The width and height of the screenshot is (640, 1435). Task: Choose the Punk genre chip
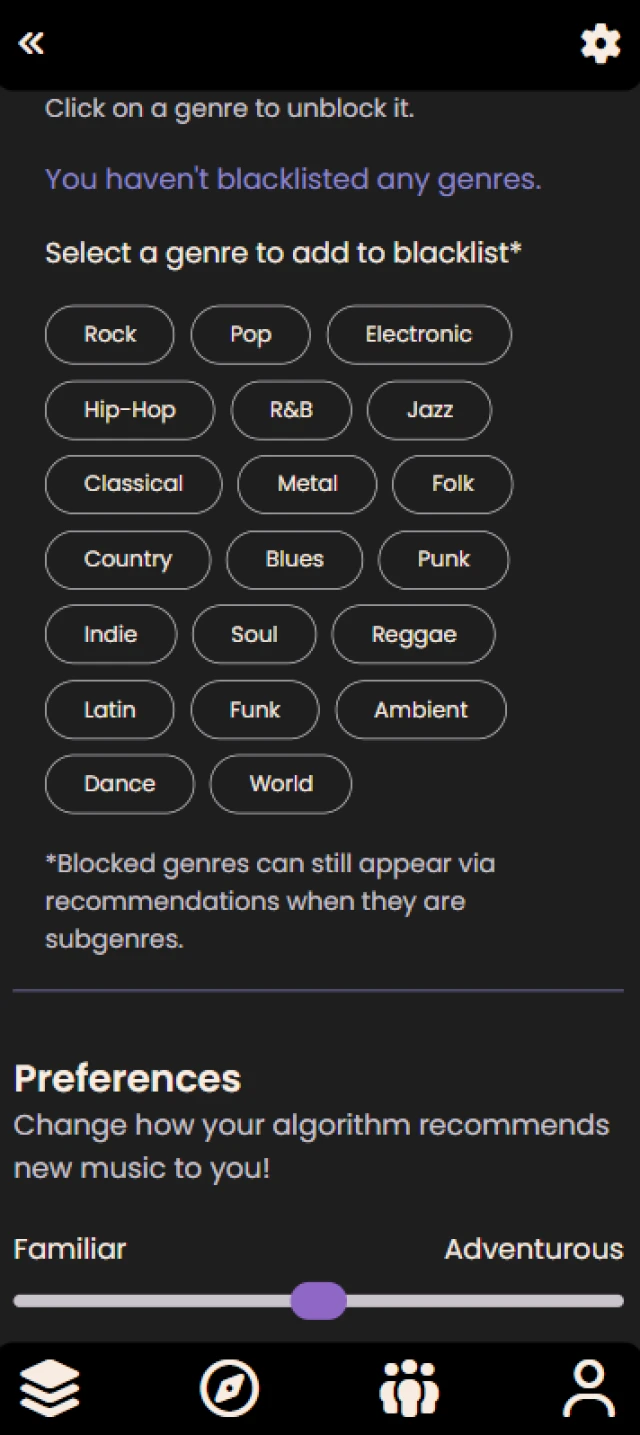(443, 560)
